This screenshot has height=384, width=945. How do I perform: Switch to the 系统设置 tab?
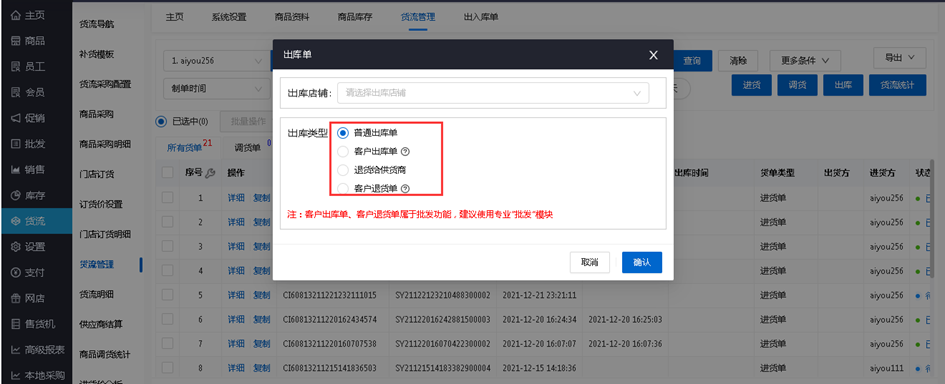pyautogui.click(x=229, y=17)
